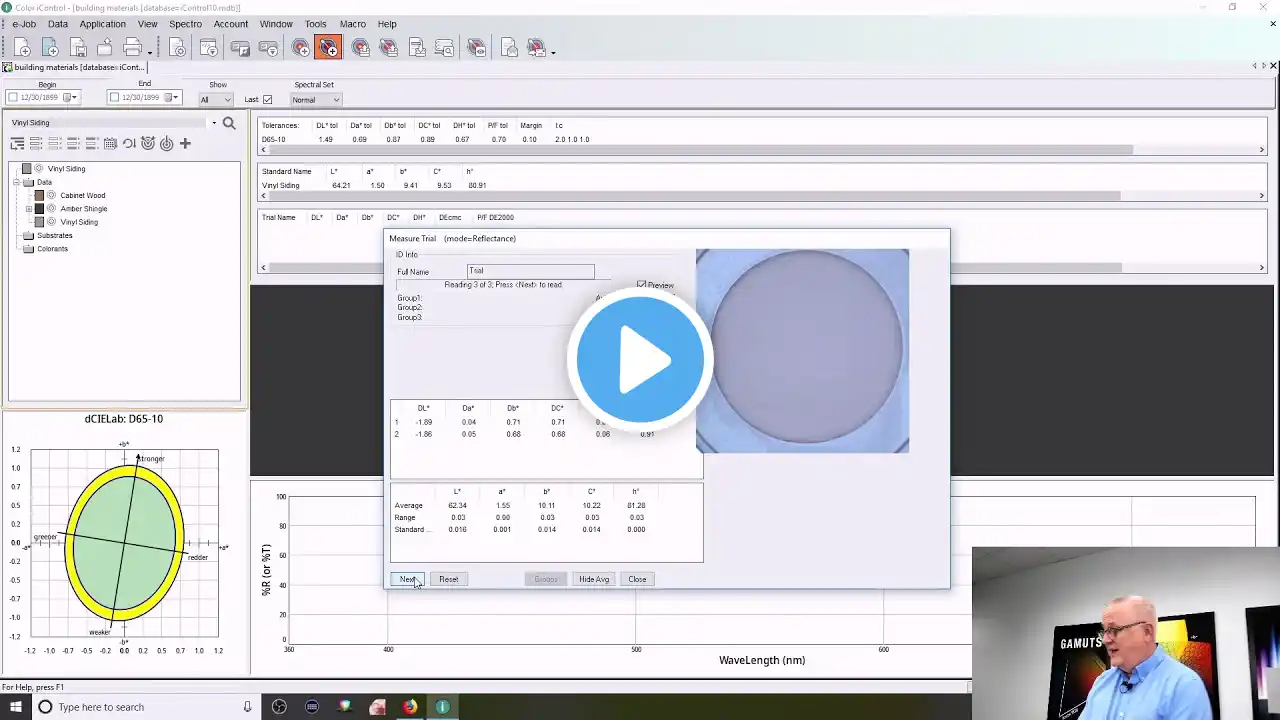Click the Hide Avg button
The width and height of the screenshot is (1280, 720).
594,579
